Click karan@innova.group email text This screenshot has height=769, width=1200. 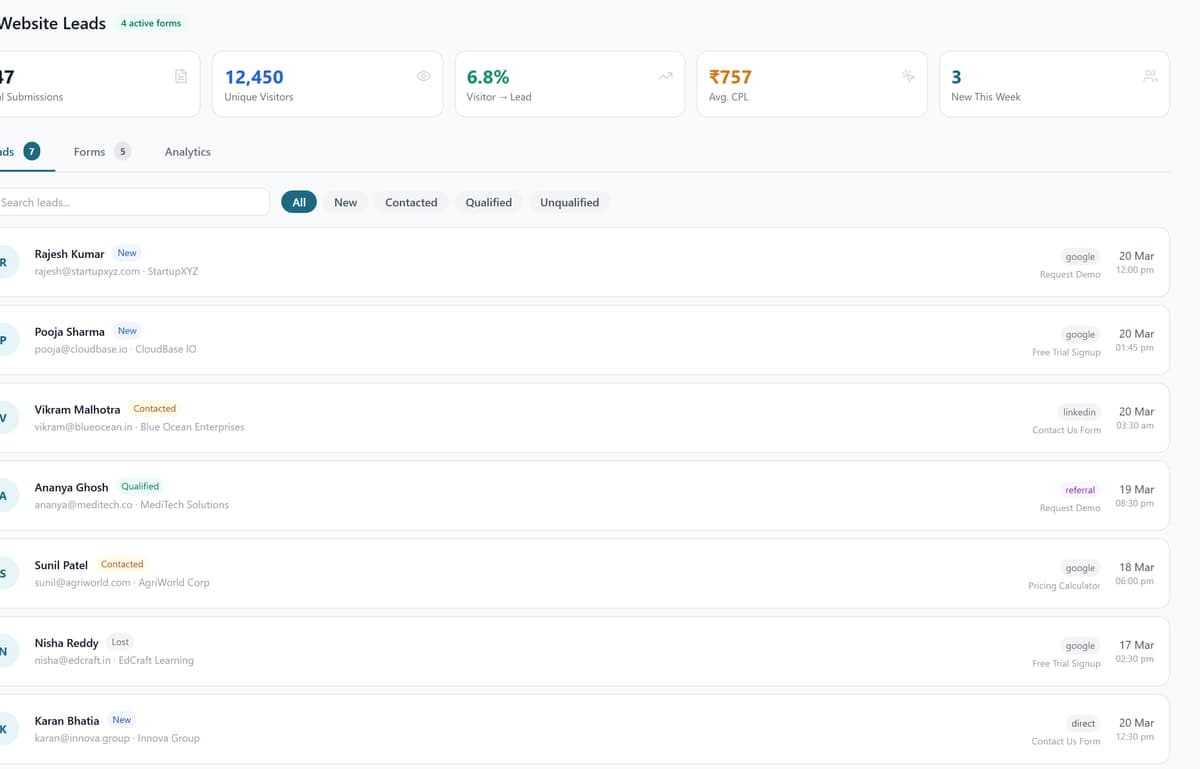point(82,740)
